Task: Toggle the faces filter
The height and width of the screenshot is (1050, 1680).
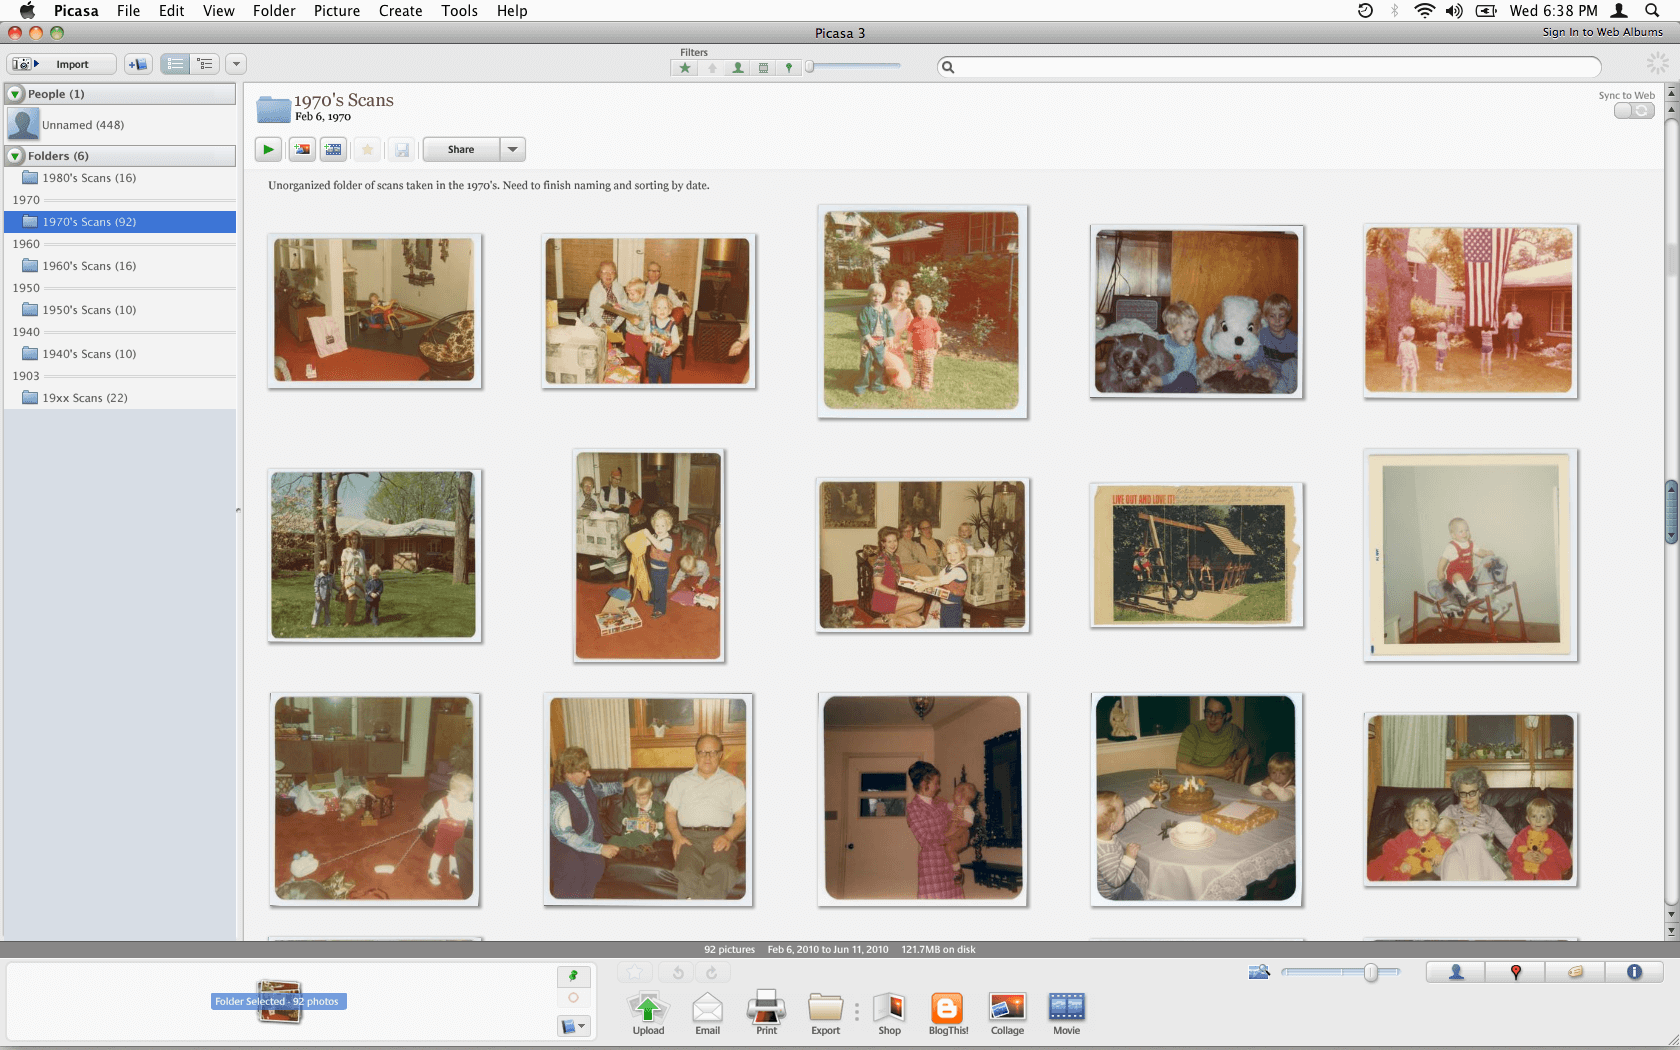Action: pyautogui.click(x=737, y=67)
